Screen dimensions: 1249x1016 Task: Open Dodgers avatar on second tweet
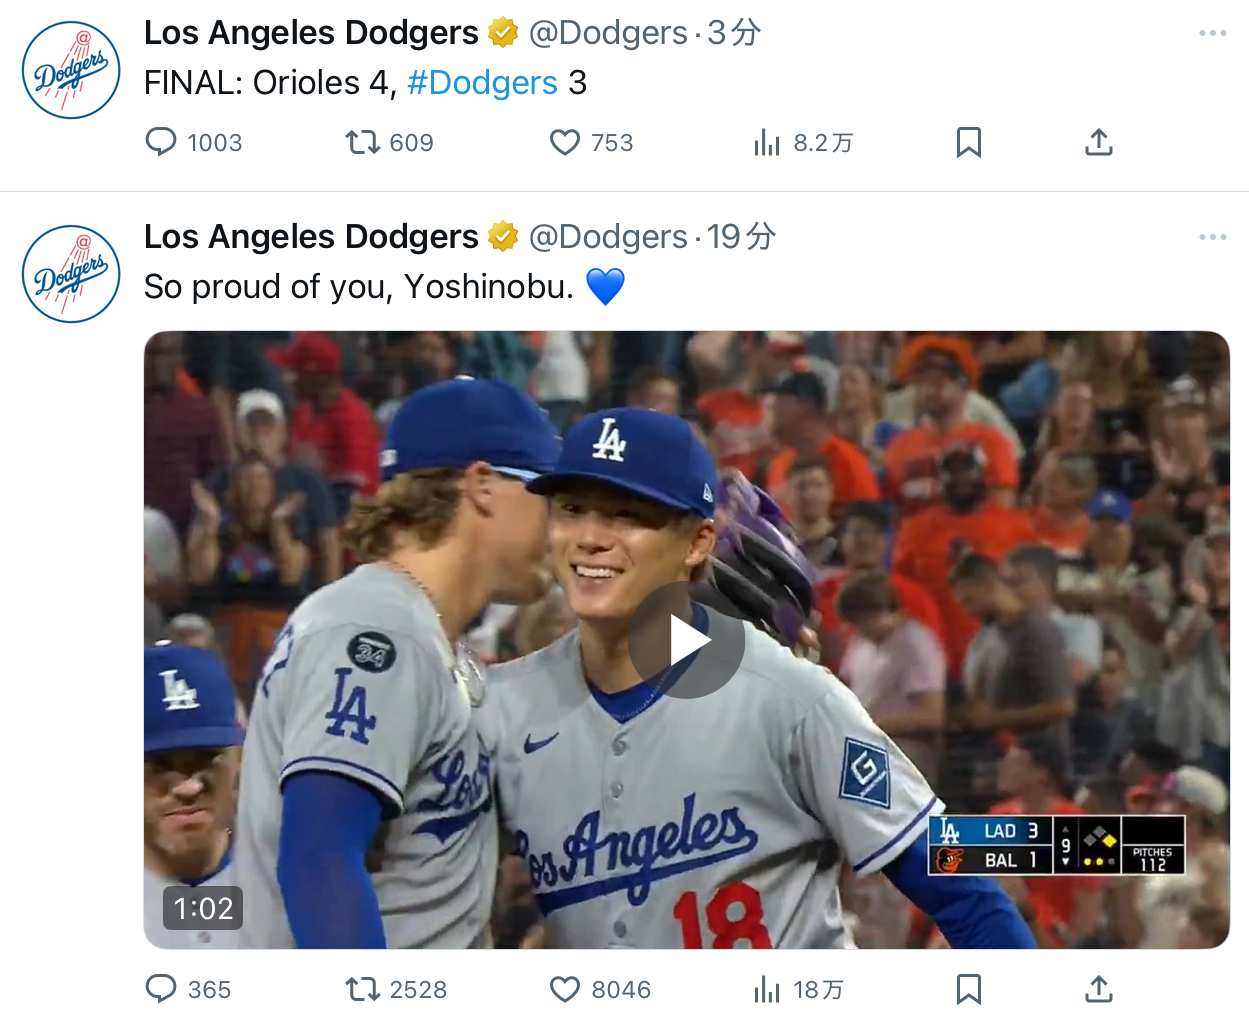(x=71, y=274)
